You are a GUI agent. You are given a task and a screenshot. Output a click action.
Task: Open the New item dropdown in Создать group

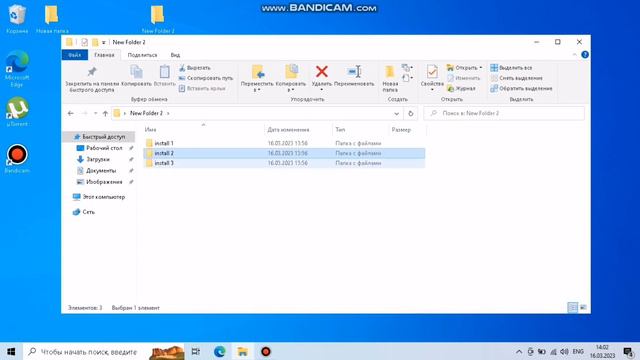(x=407, y=67)
